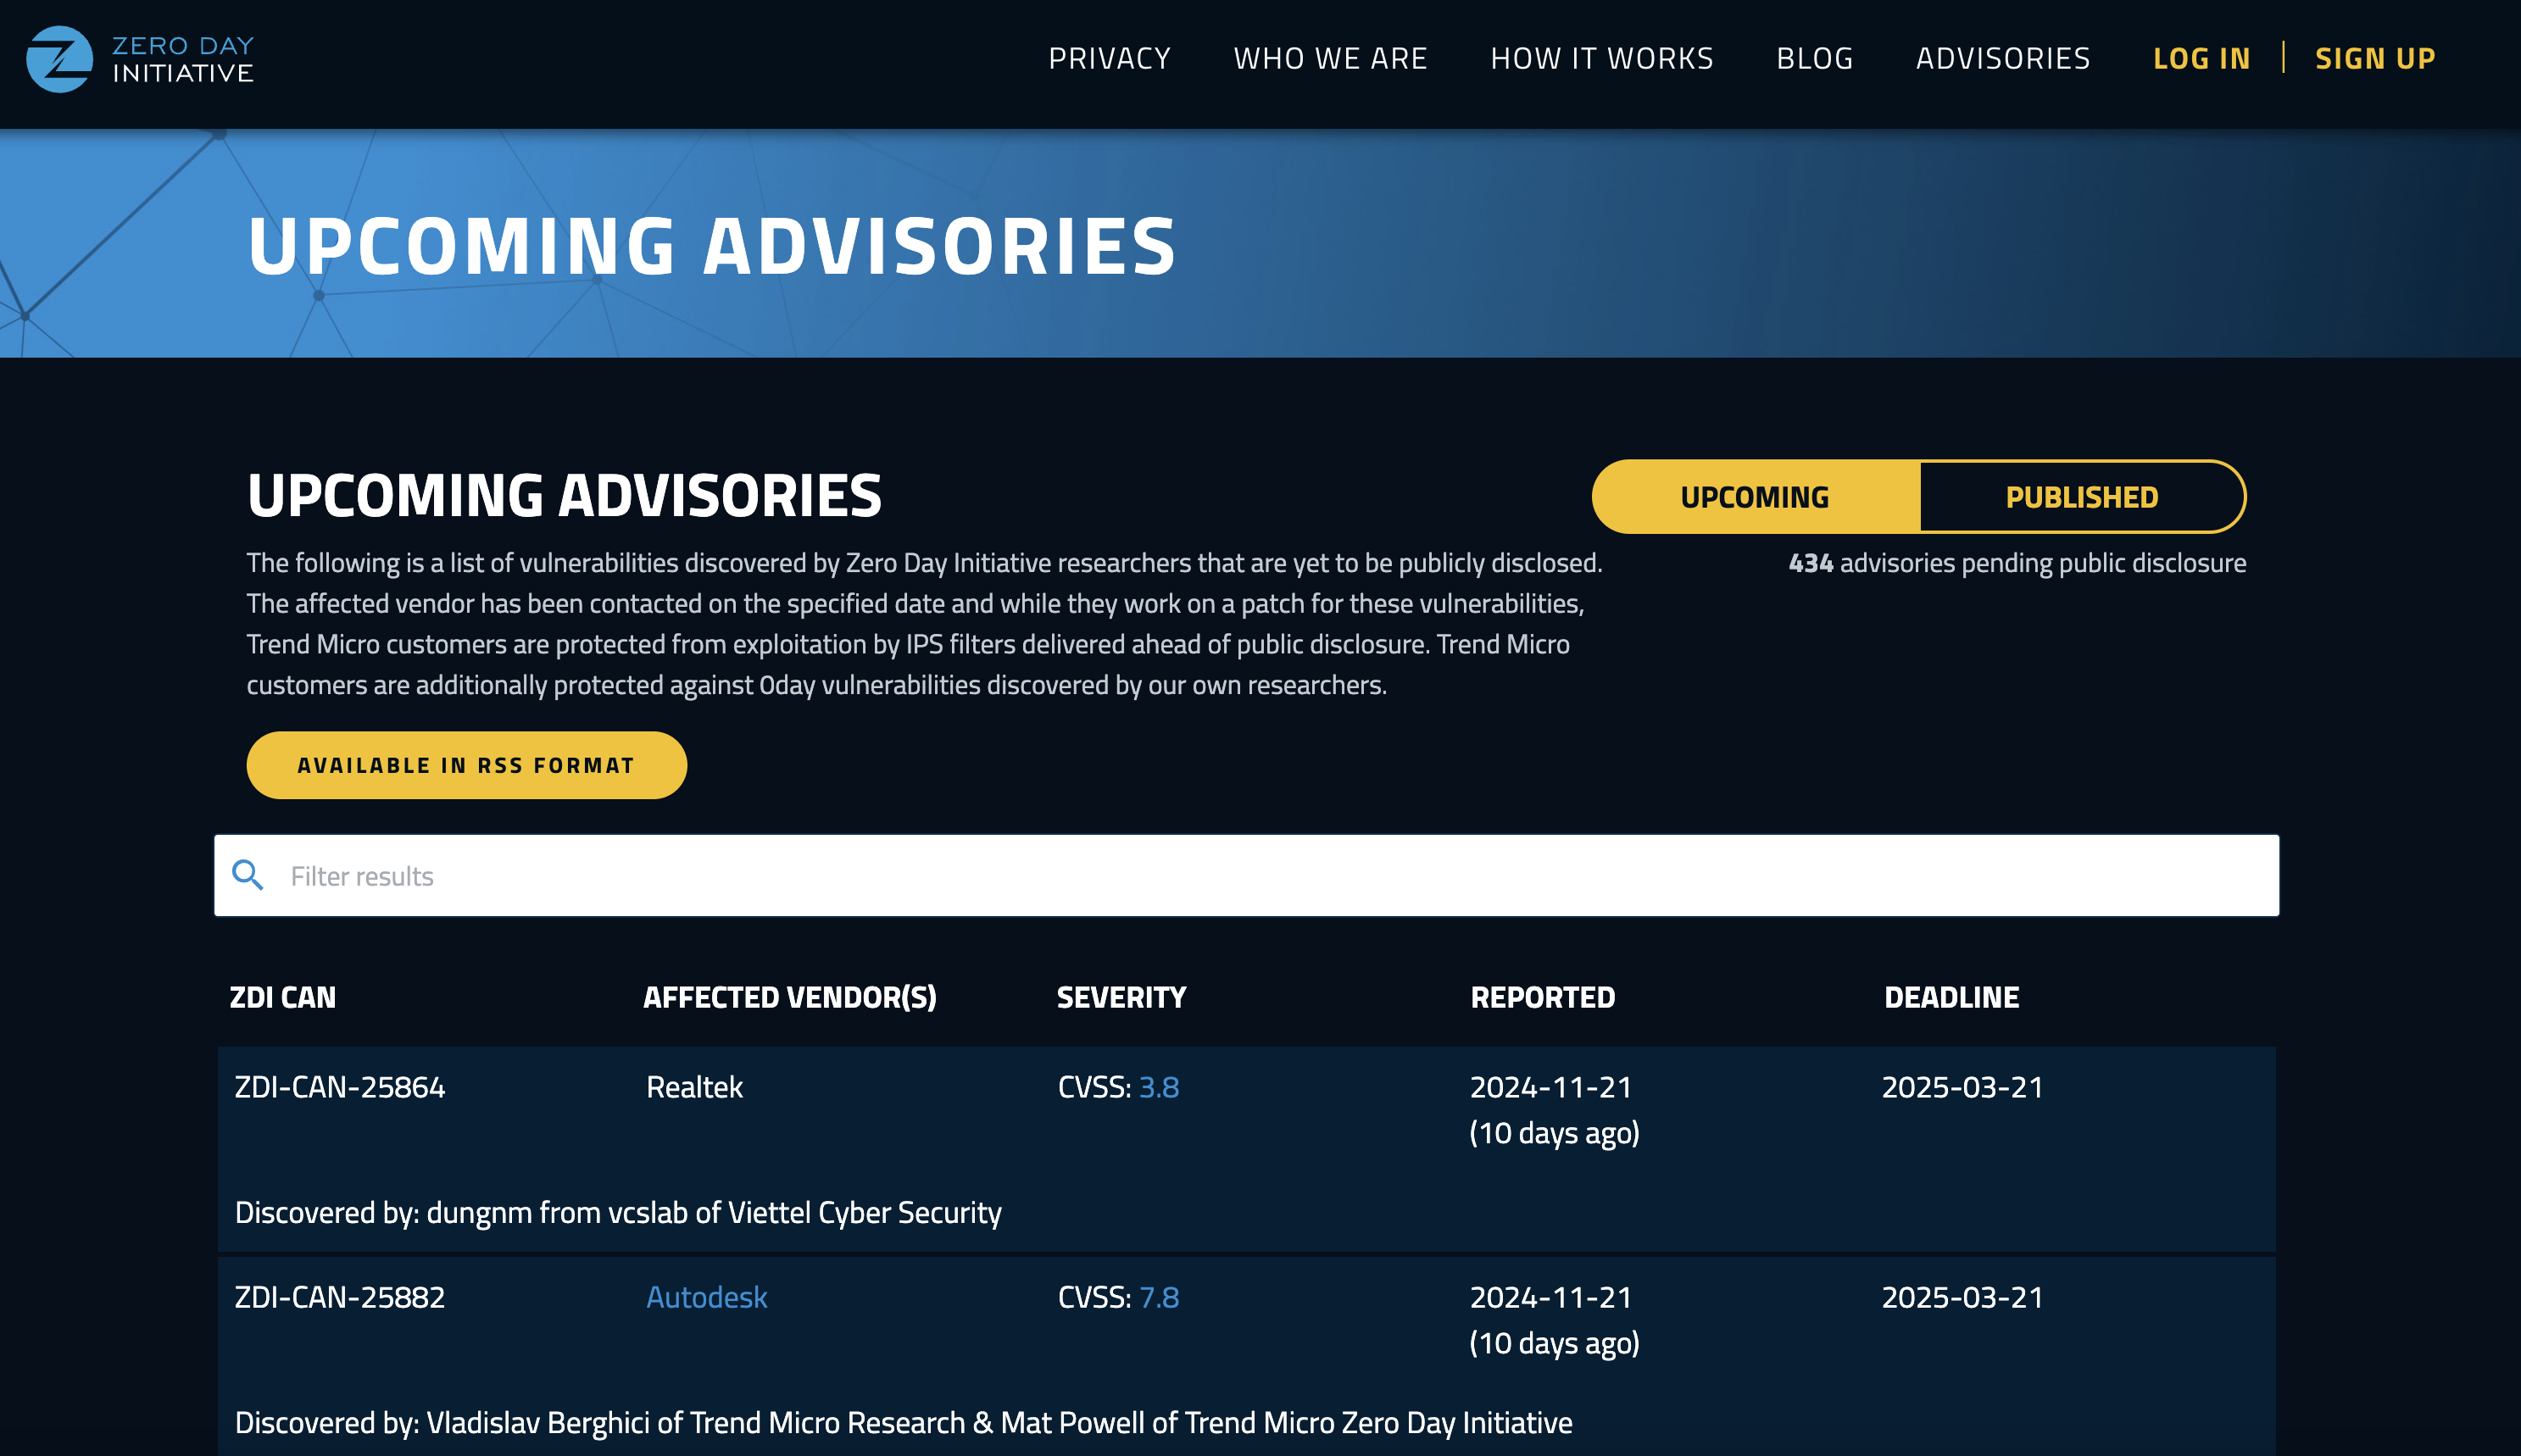Click the ZDI CAN column header
The width and height of the screenshot is (2521, 1456).
(x=283, y=997)
